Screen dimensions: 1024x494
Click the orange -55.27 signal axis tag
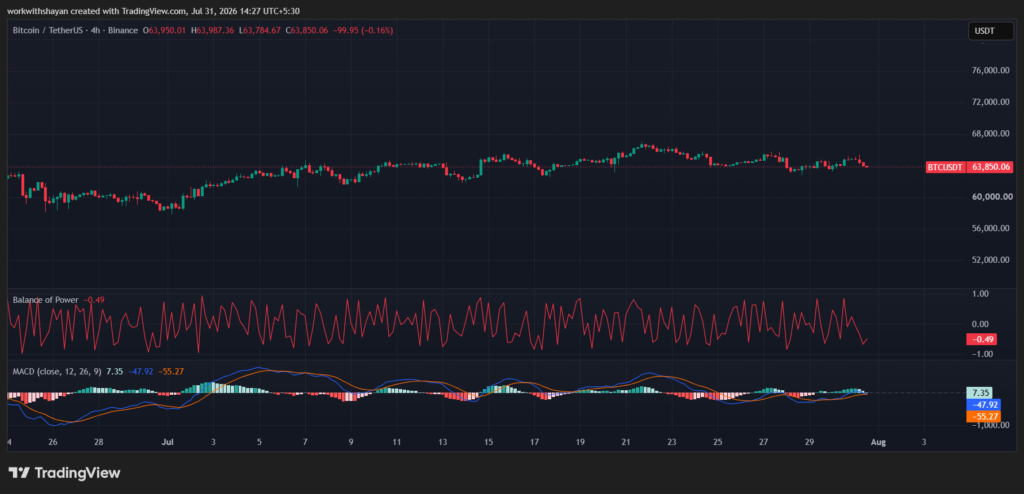(x=982, y=416)
